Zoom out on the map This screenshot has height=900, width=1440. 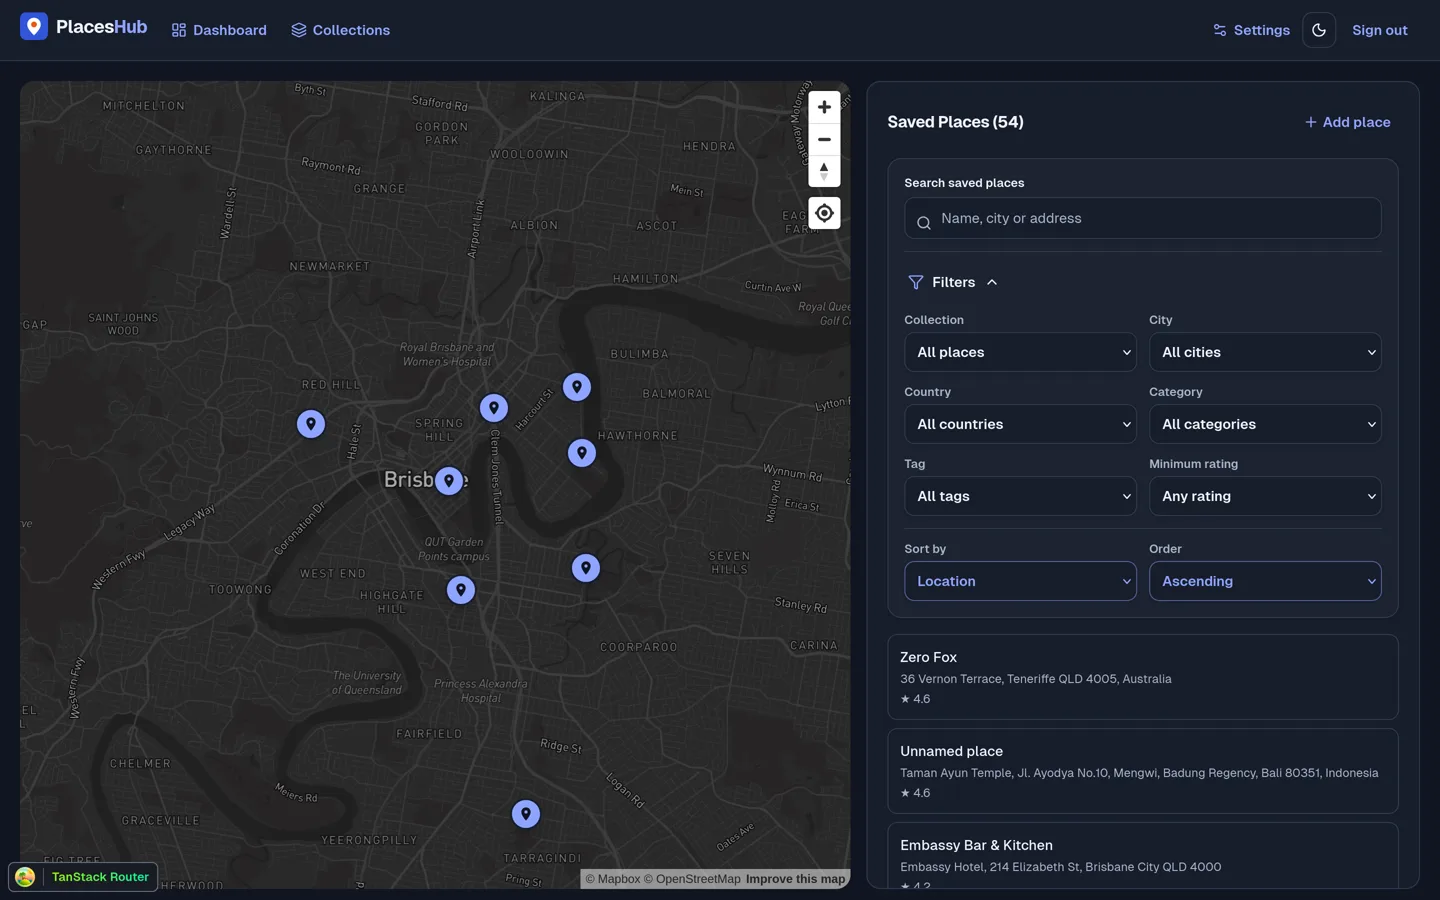tap(824, 139)
